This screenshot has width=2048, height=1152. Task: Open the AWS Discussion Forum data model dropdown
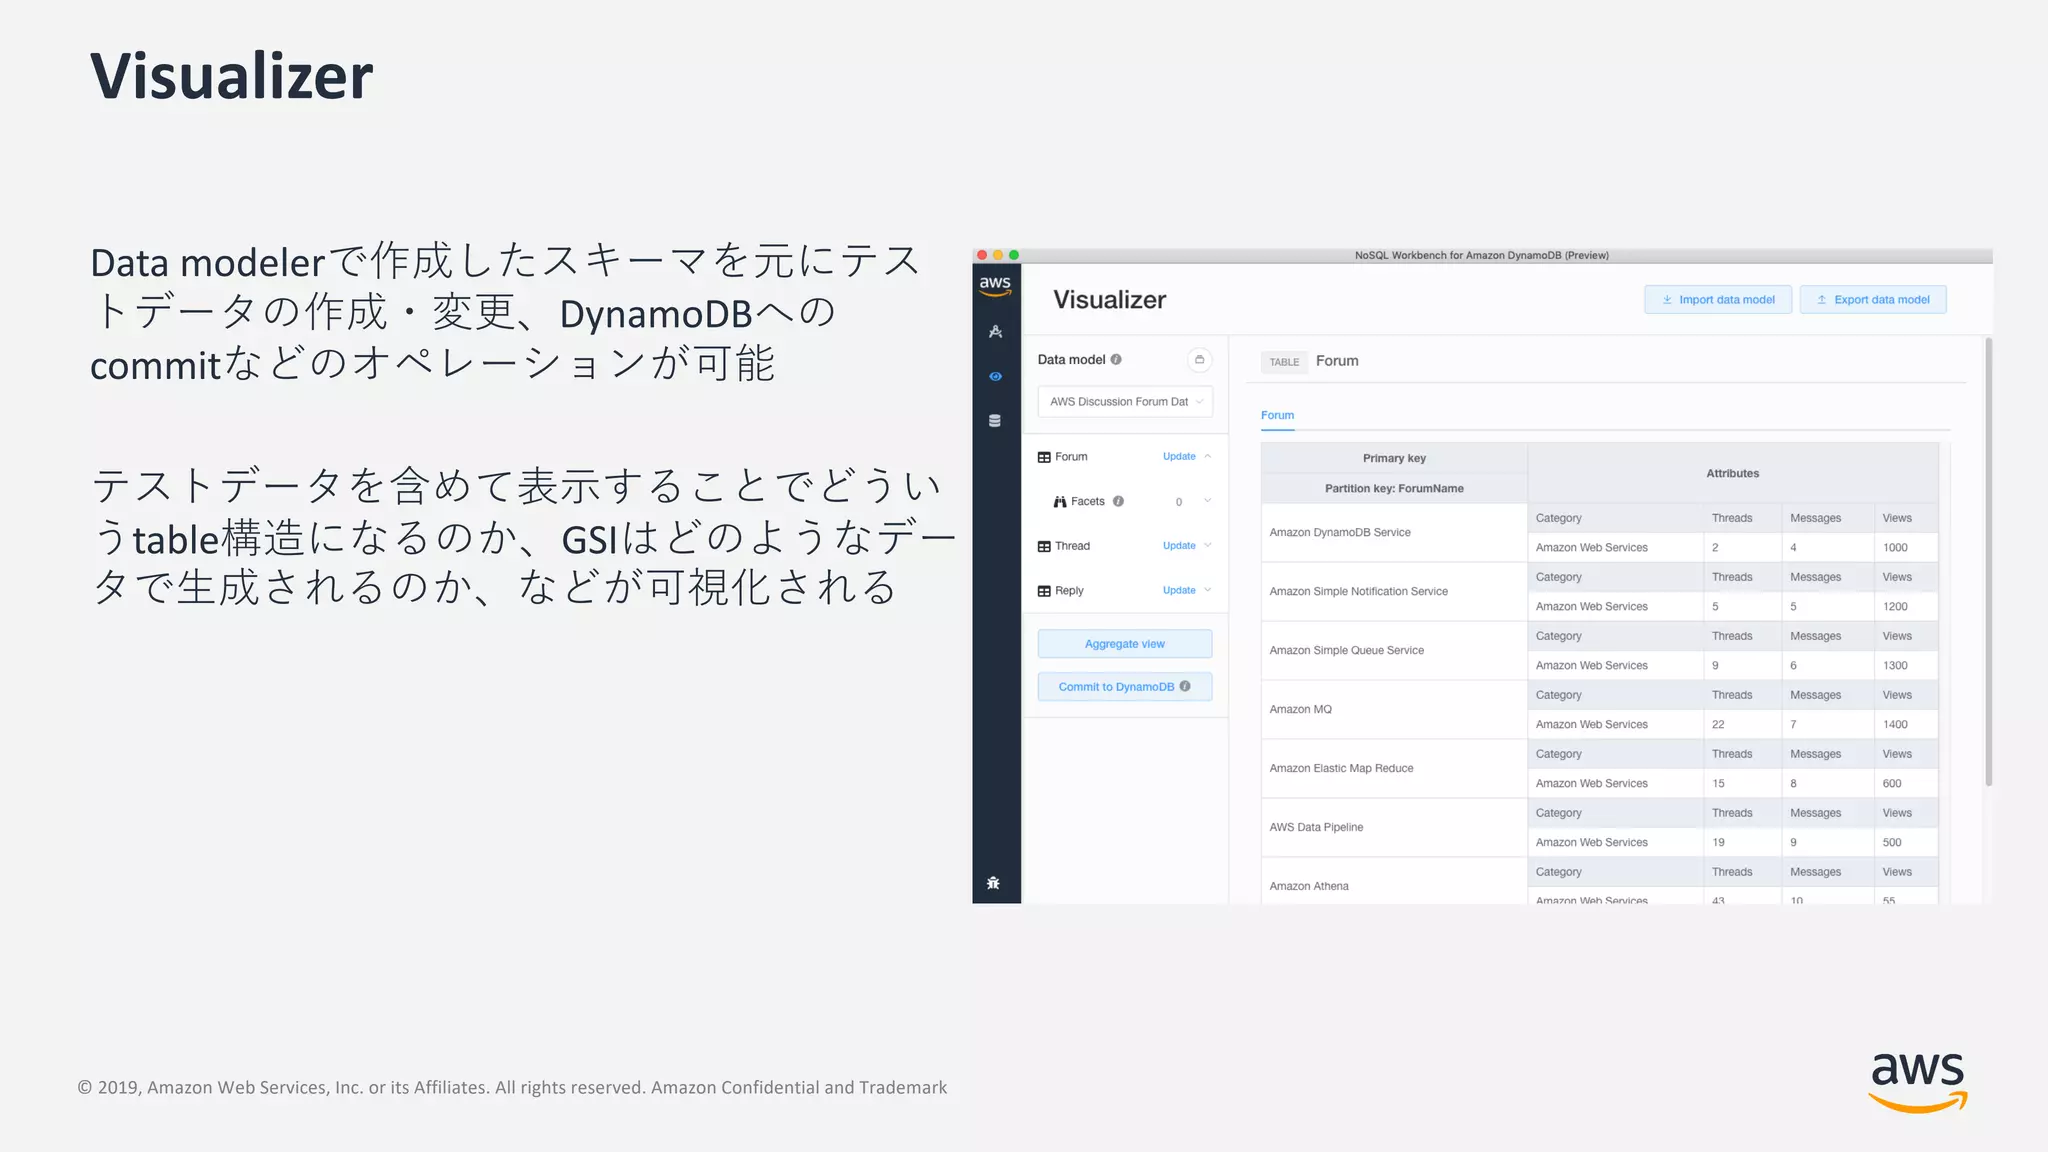point(1125,402)
